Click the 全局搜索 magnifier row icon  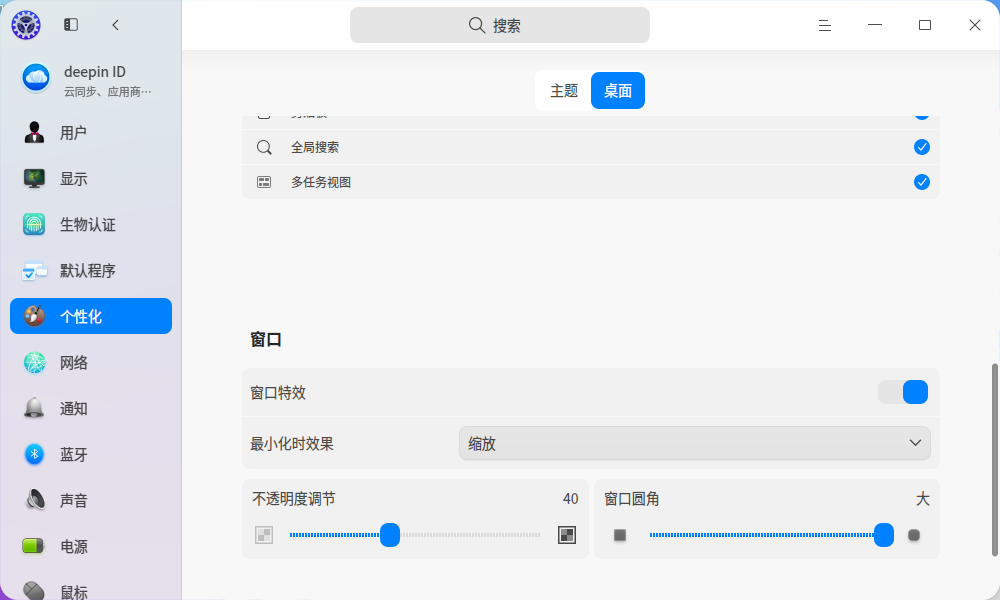264,147
